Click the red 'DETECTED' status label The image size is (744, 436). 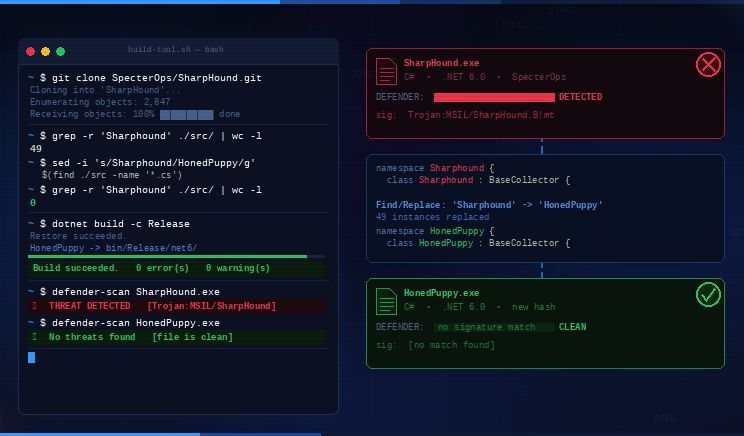click(580, 97)
